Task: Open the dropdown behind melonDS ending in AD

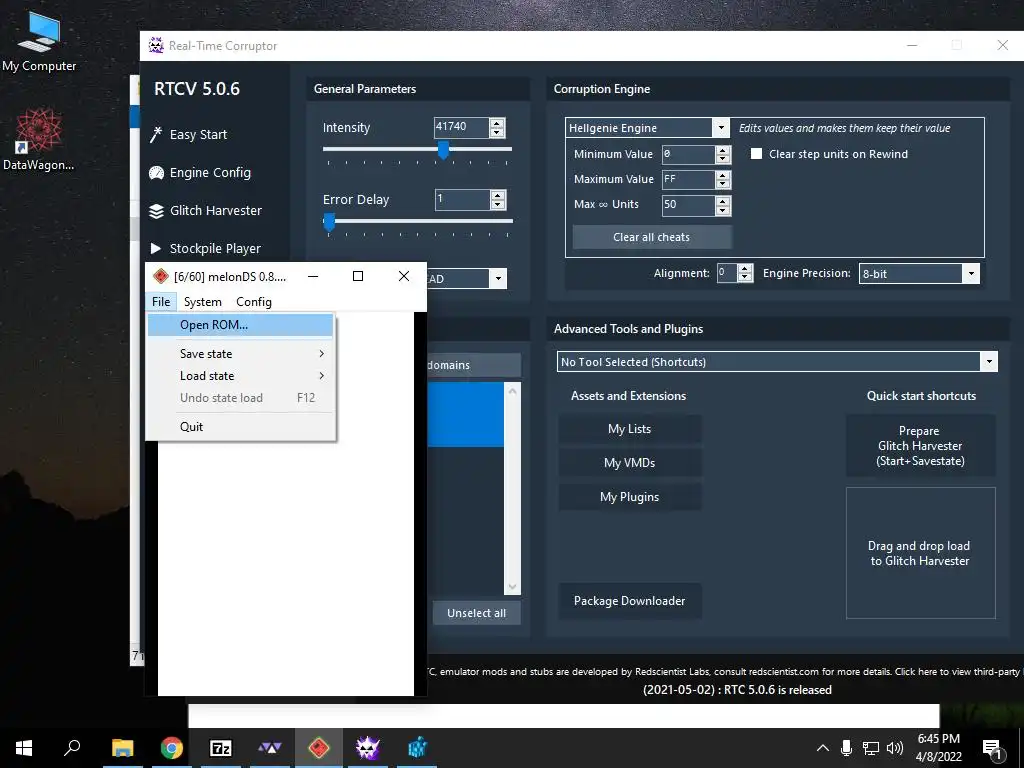Action: 498,279
